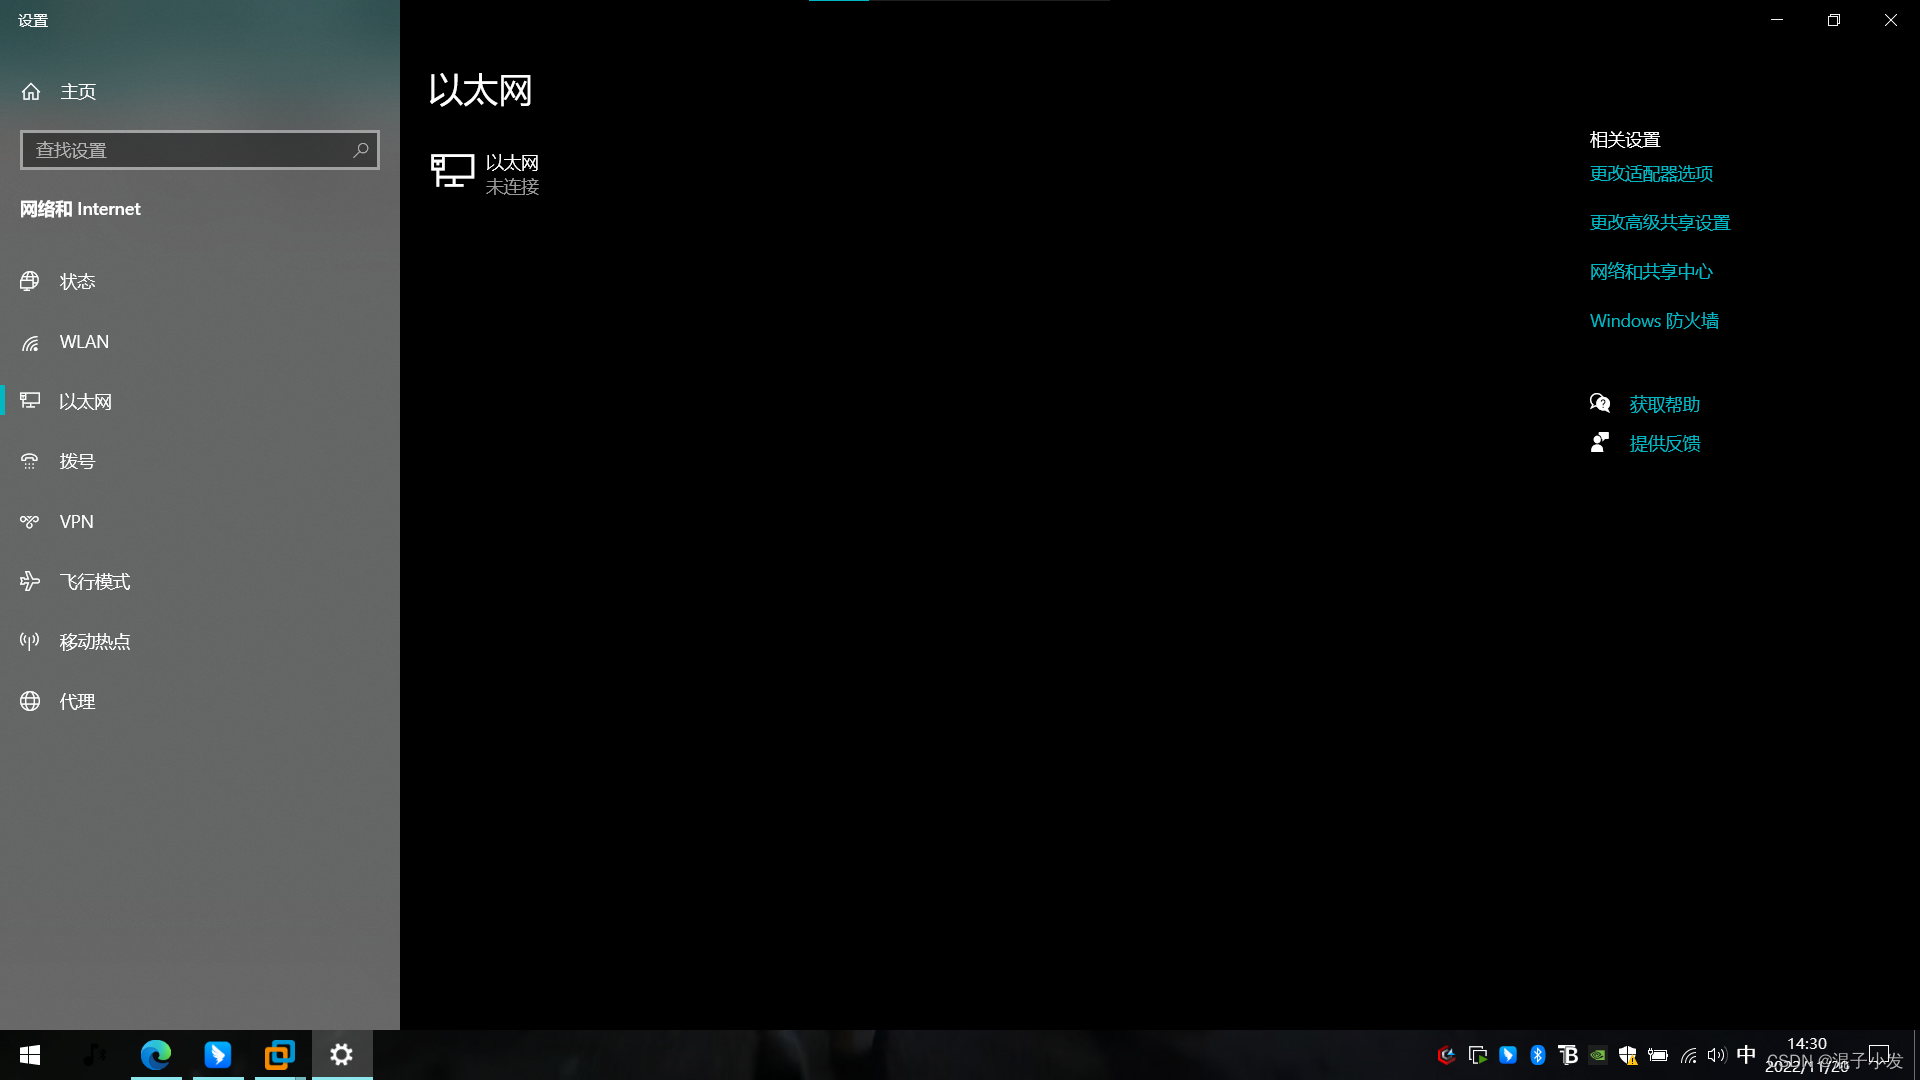The width and height of the screenshot is (1920, 1080).
Task: Open 网络和共享中心
Action: (x=1650, y=271)
